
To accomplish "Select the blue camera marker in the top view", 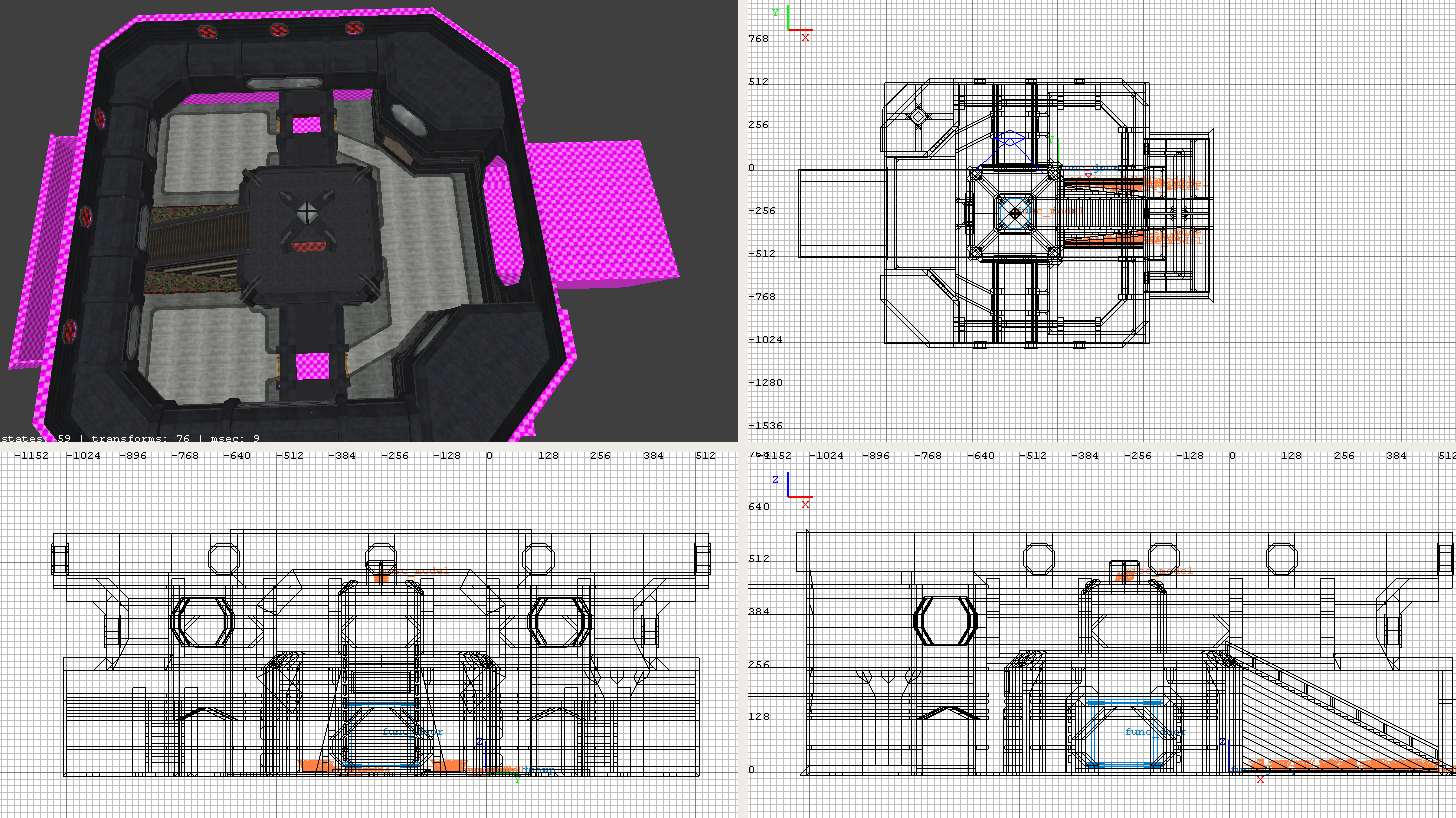I will (x=1011, y=143).
